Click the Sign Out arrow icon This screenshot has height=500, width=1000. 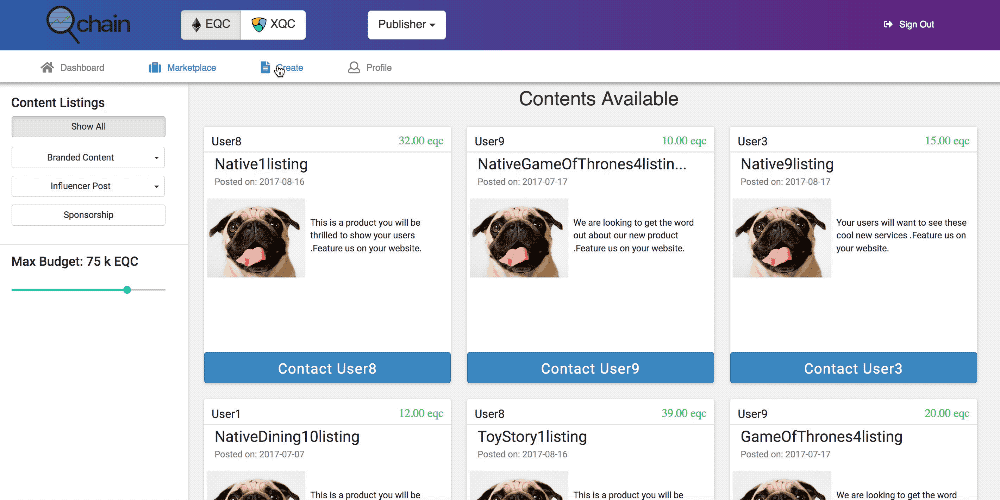[x=888, y=25]
